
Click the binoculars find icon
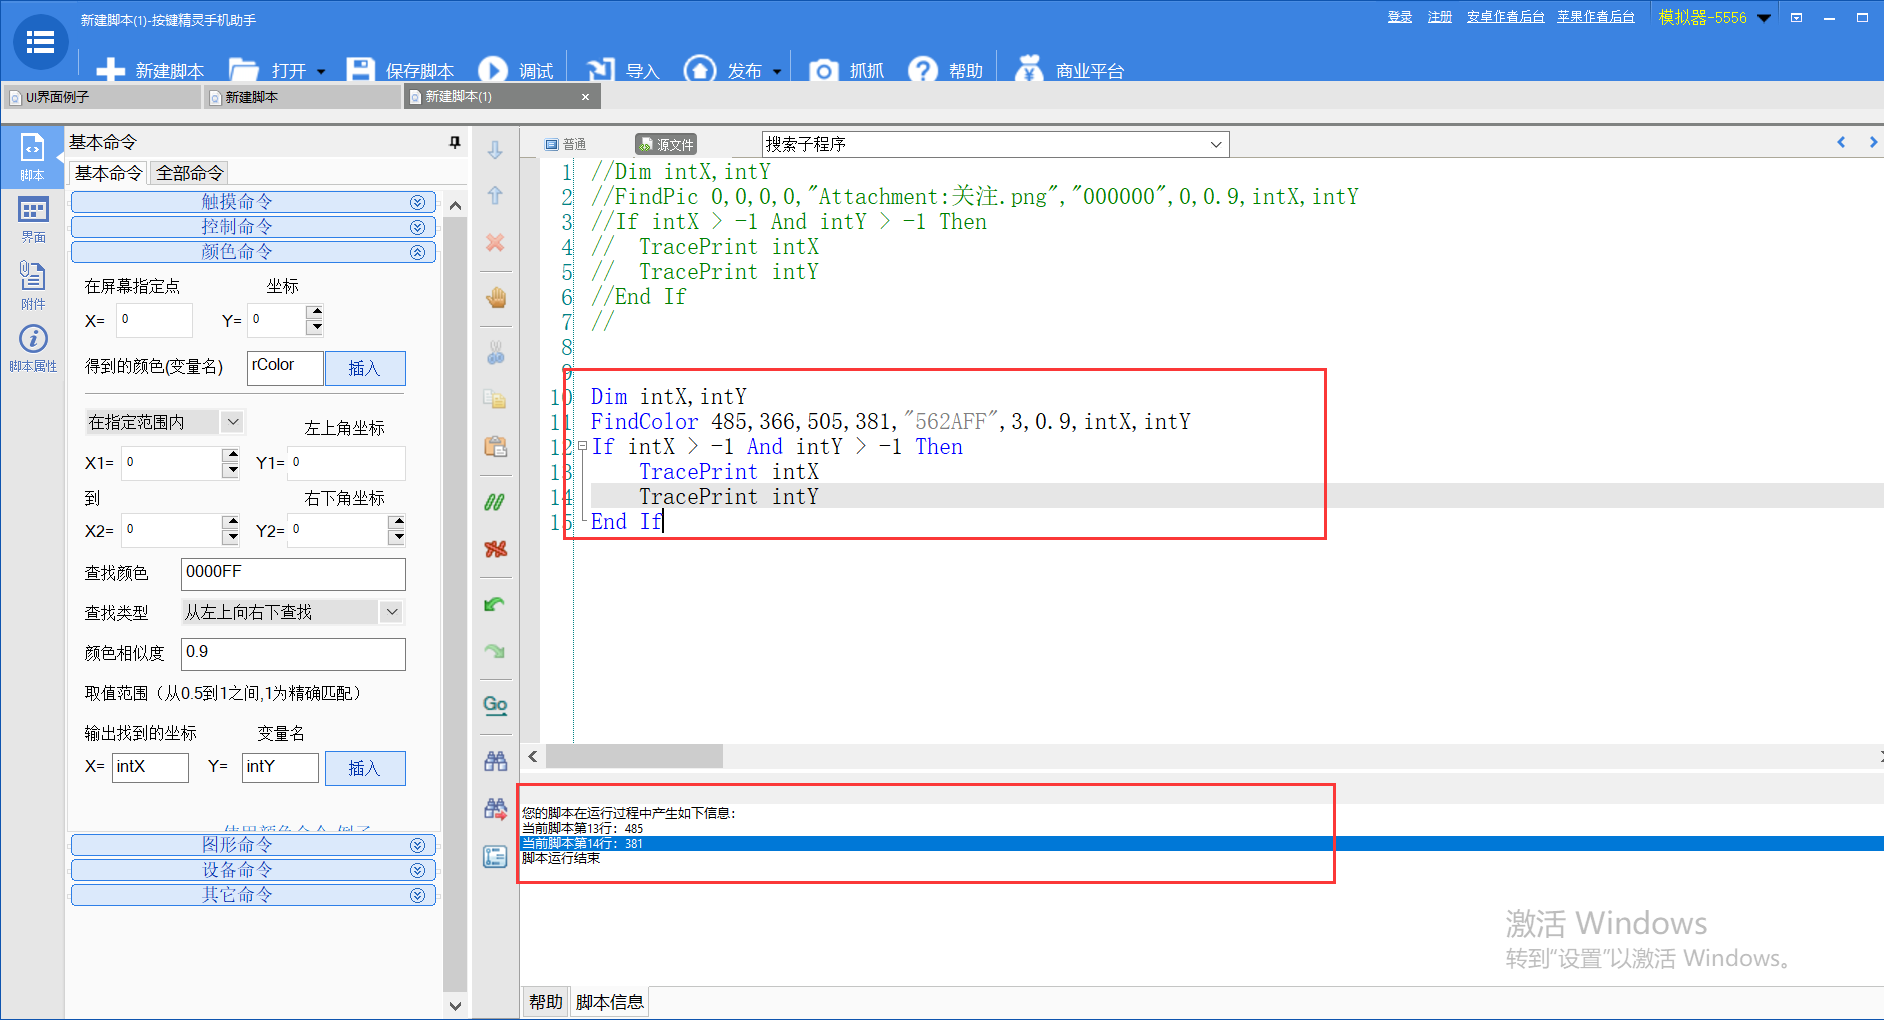(x=496, y=761)
